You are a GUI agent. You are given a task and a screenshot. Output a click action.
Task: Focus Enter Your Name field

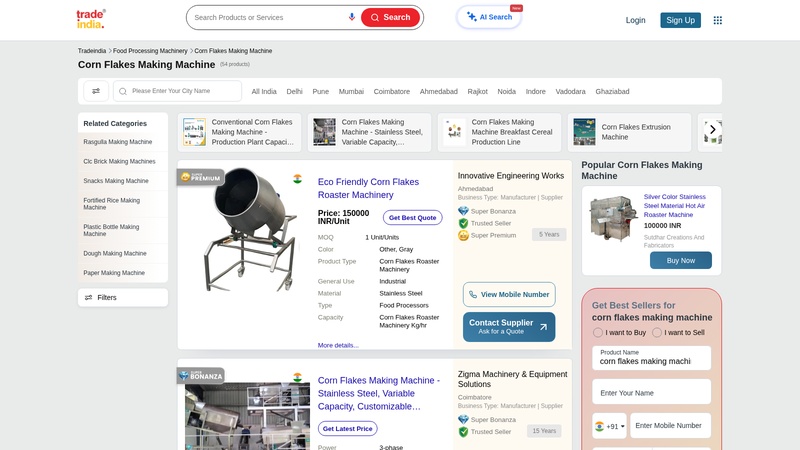point(652,393)
